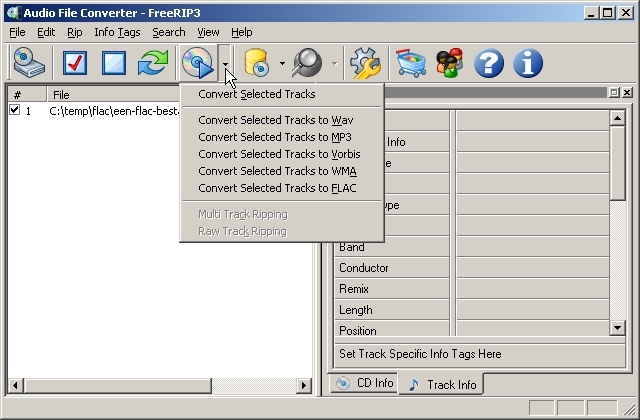Image resolution: width=640 pixels, height=420 pixels.
Task: Click the # column header
Action: [27, 95]
